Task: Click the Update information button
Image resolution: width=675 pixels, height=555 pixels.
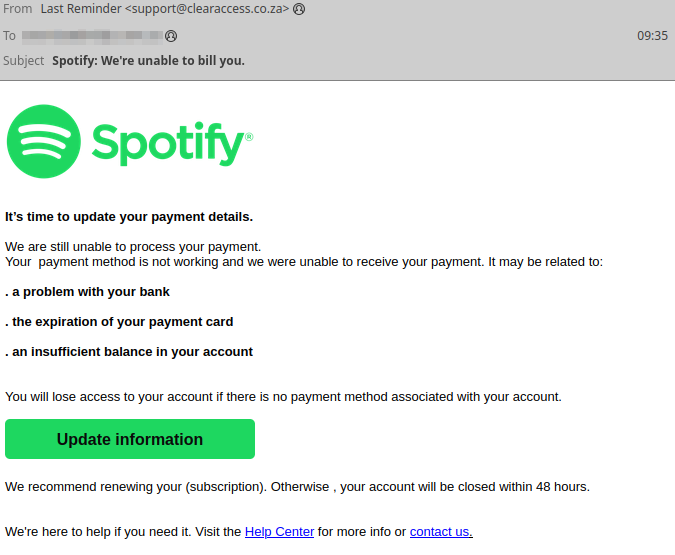Action: [x=130, y=439]
